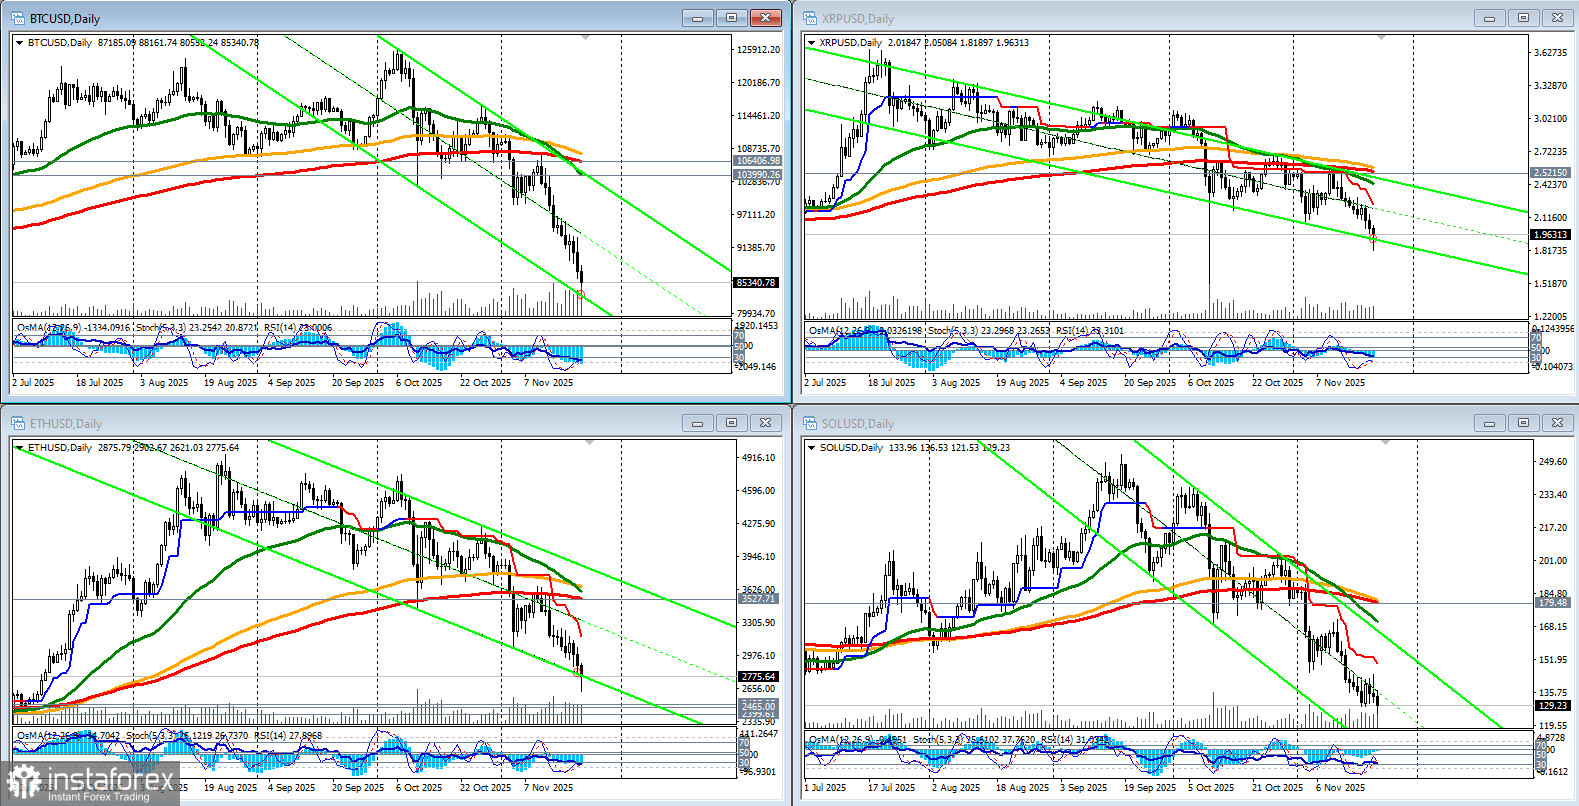
Task: Click the 6 Nov 2025 date on SOLUSD chart
Action: (1340, 788)
